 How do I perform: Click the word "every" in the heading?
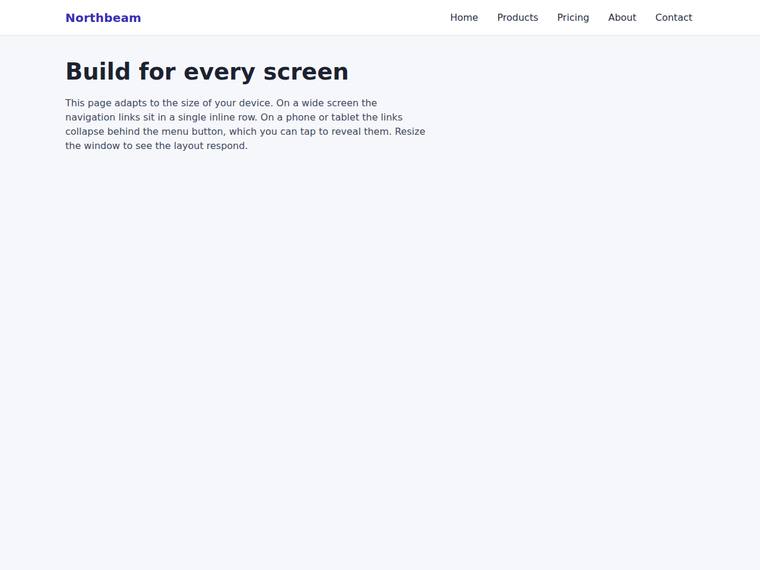219,73
